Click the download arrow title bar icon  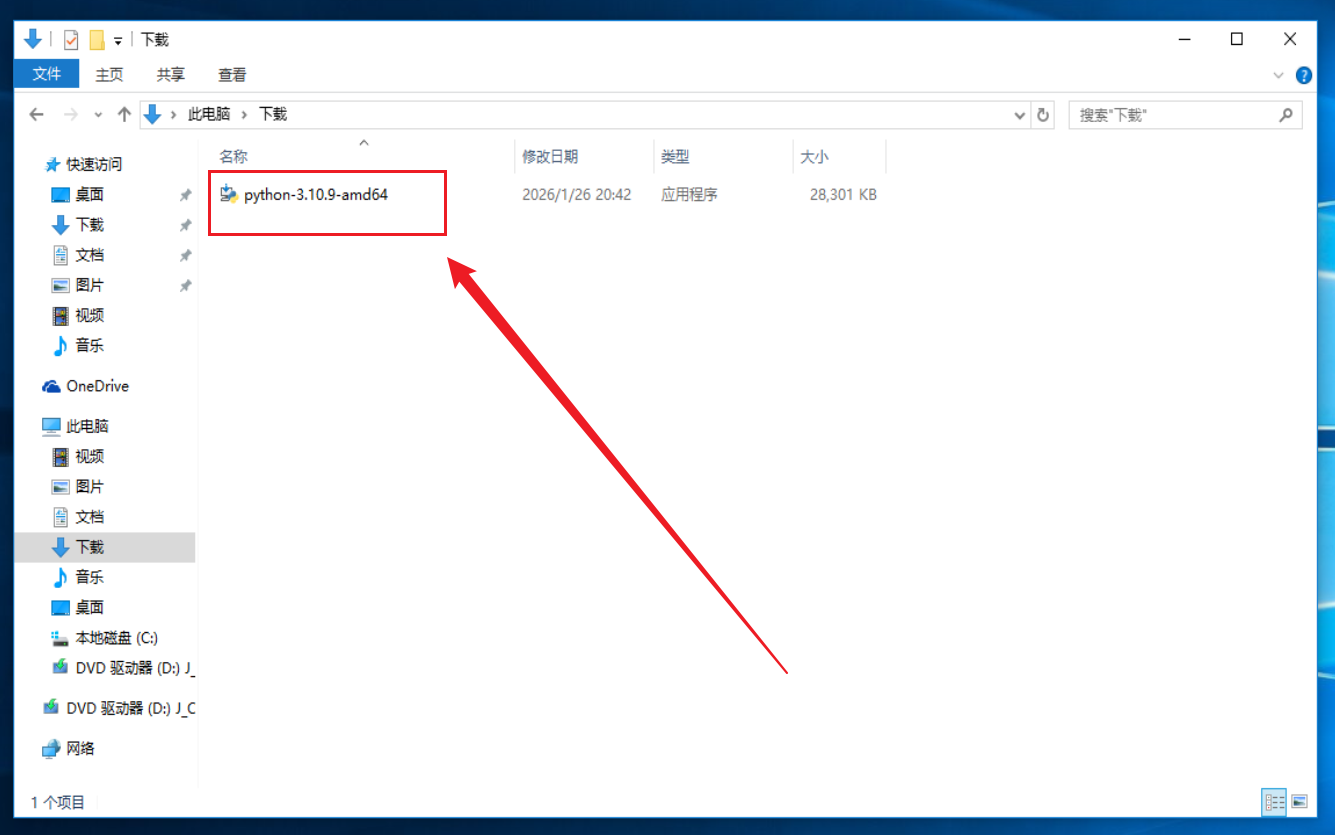tap(32, 39)
